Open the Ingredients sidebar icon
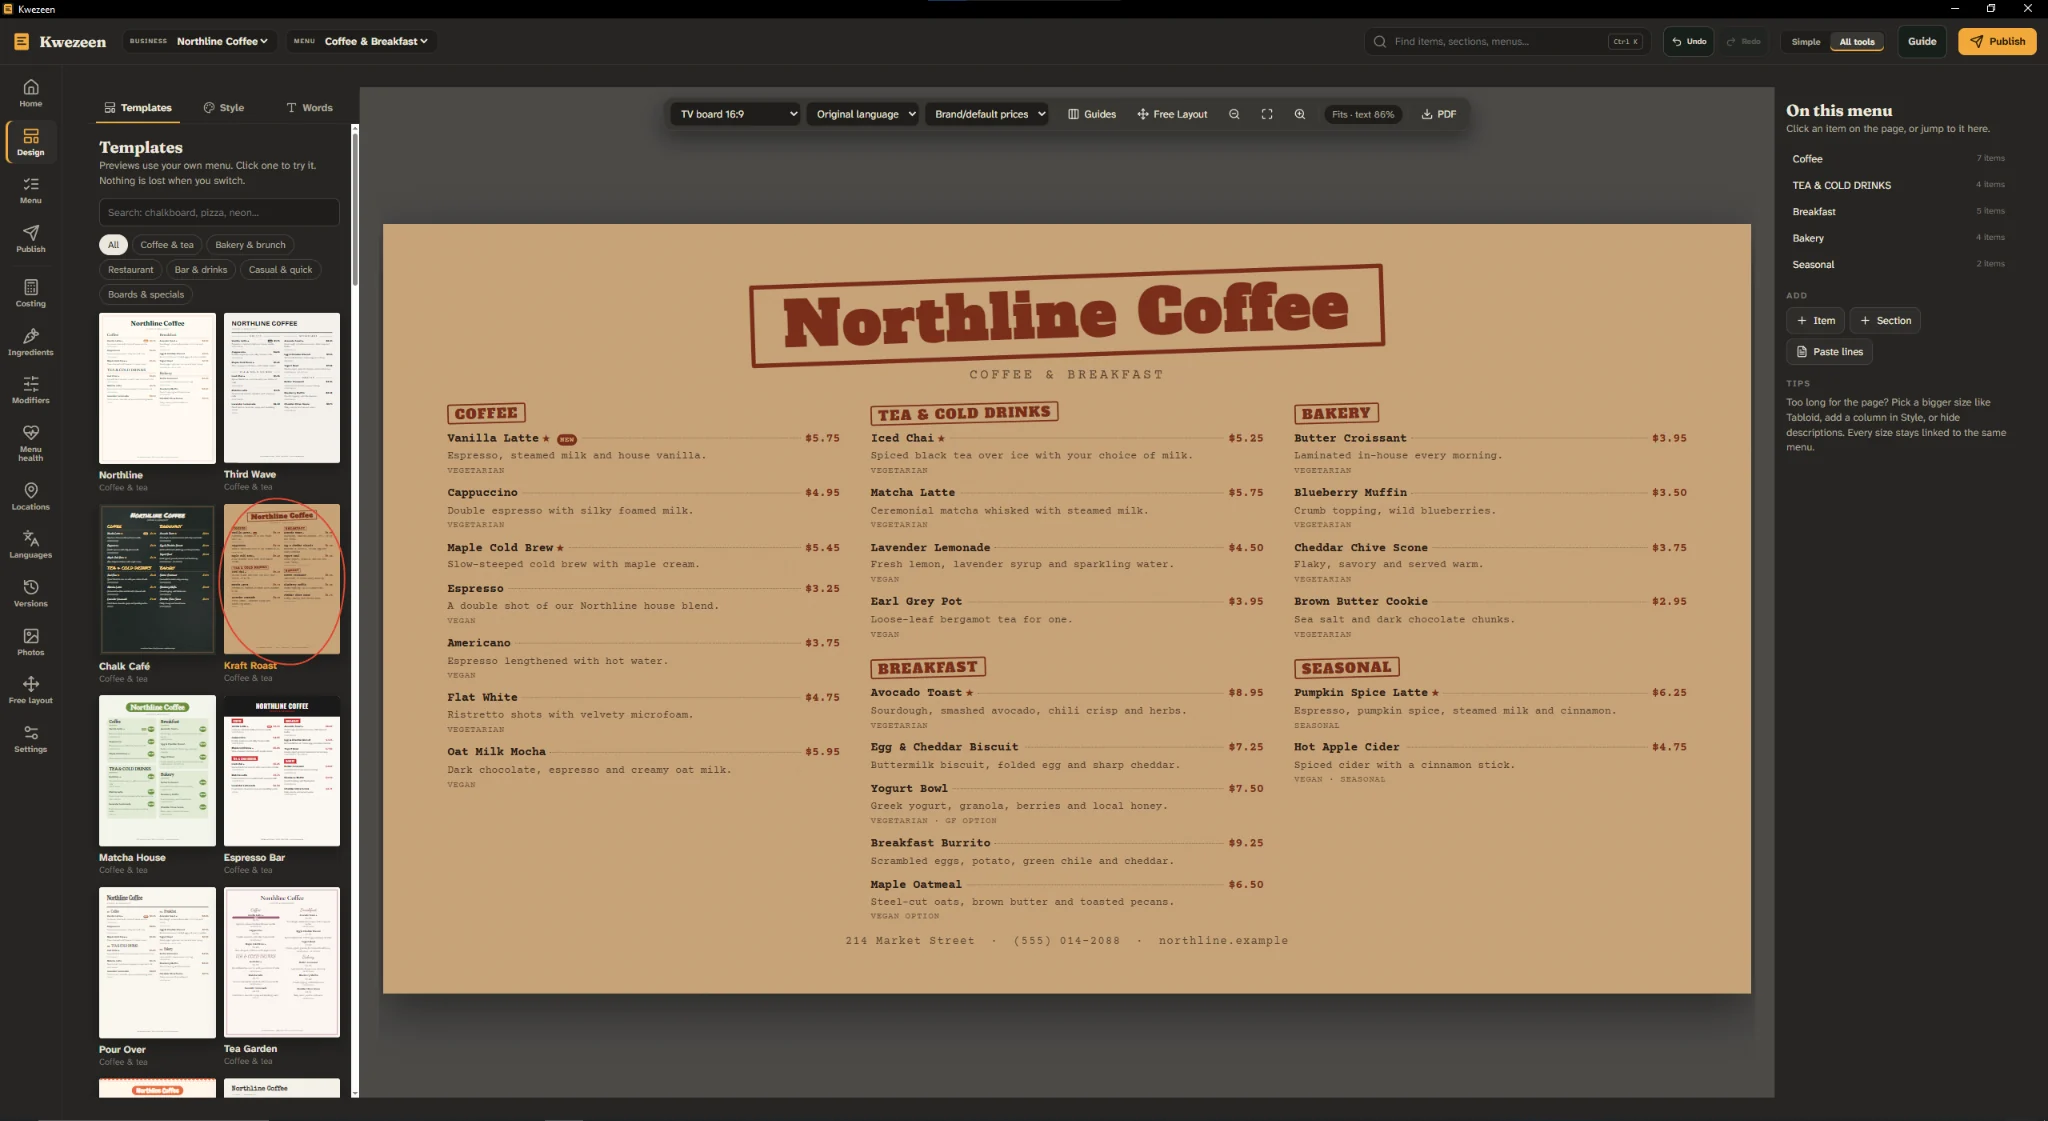 click(31, 342)
